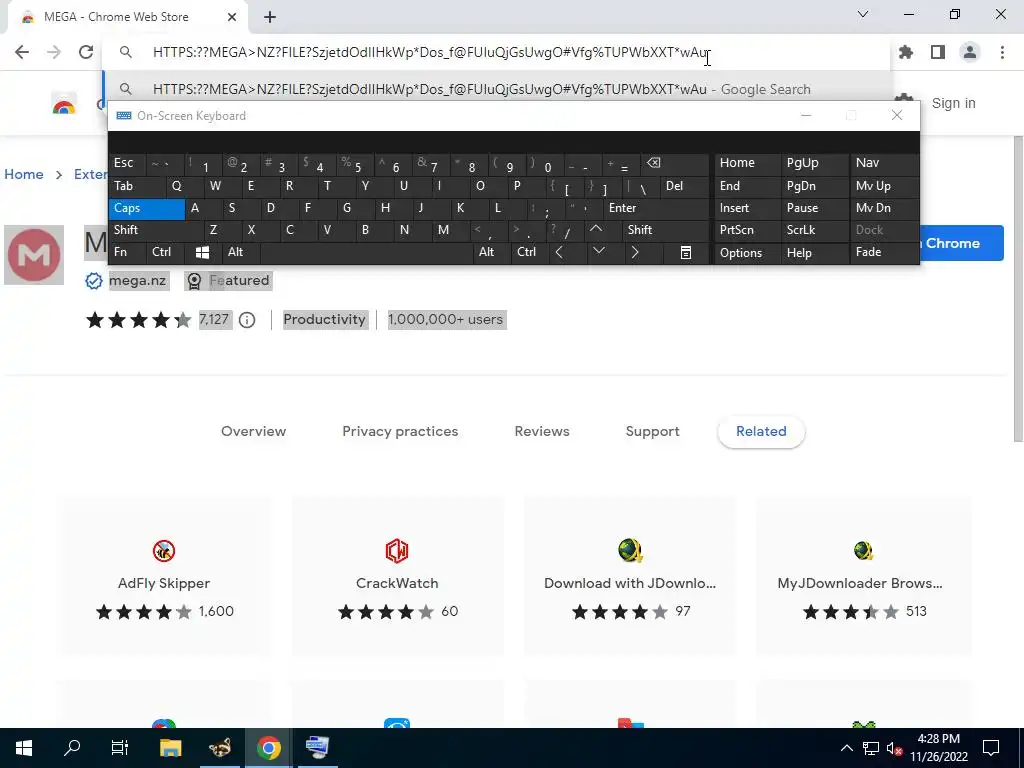This screenshot has width=1024, height=768.
Task: Close the MEGA Chrome Web Store tab
Action: 232,17
